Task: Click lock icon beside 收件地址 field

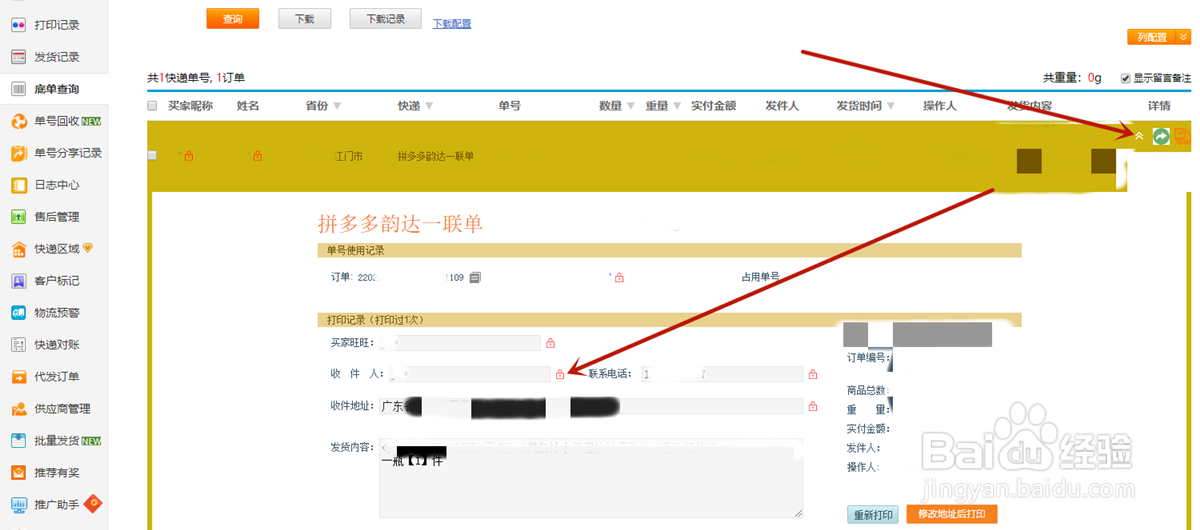Action: pyautogui.click(x=813, y=406)
